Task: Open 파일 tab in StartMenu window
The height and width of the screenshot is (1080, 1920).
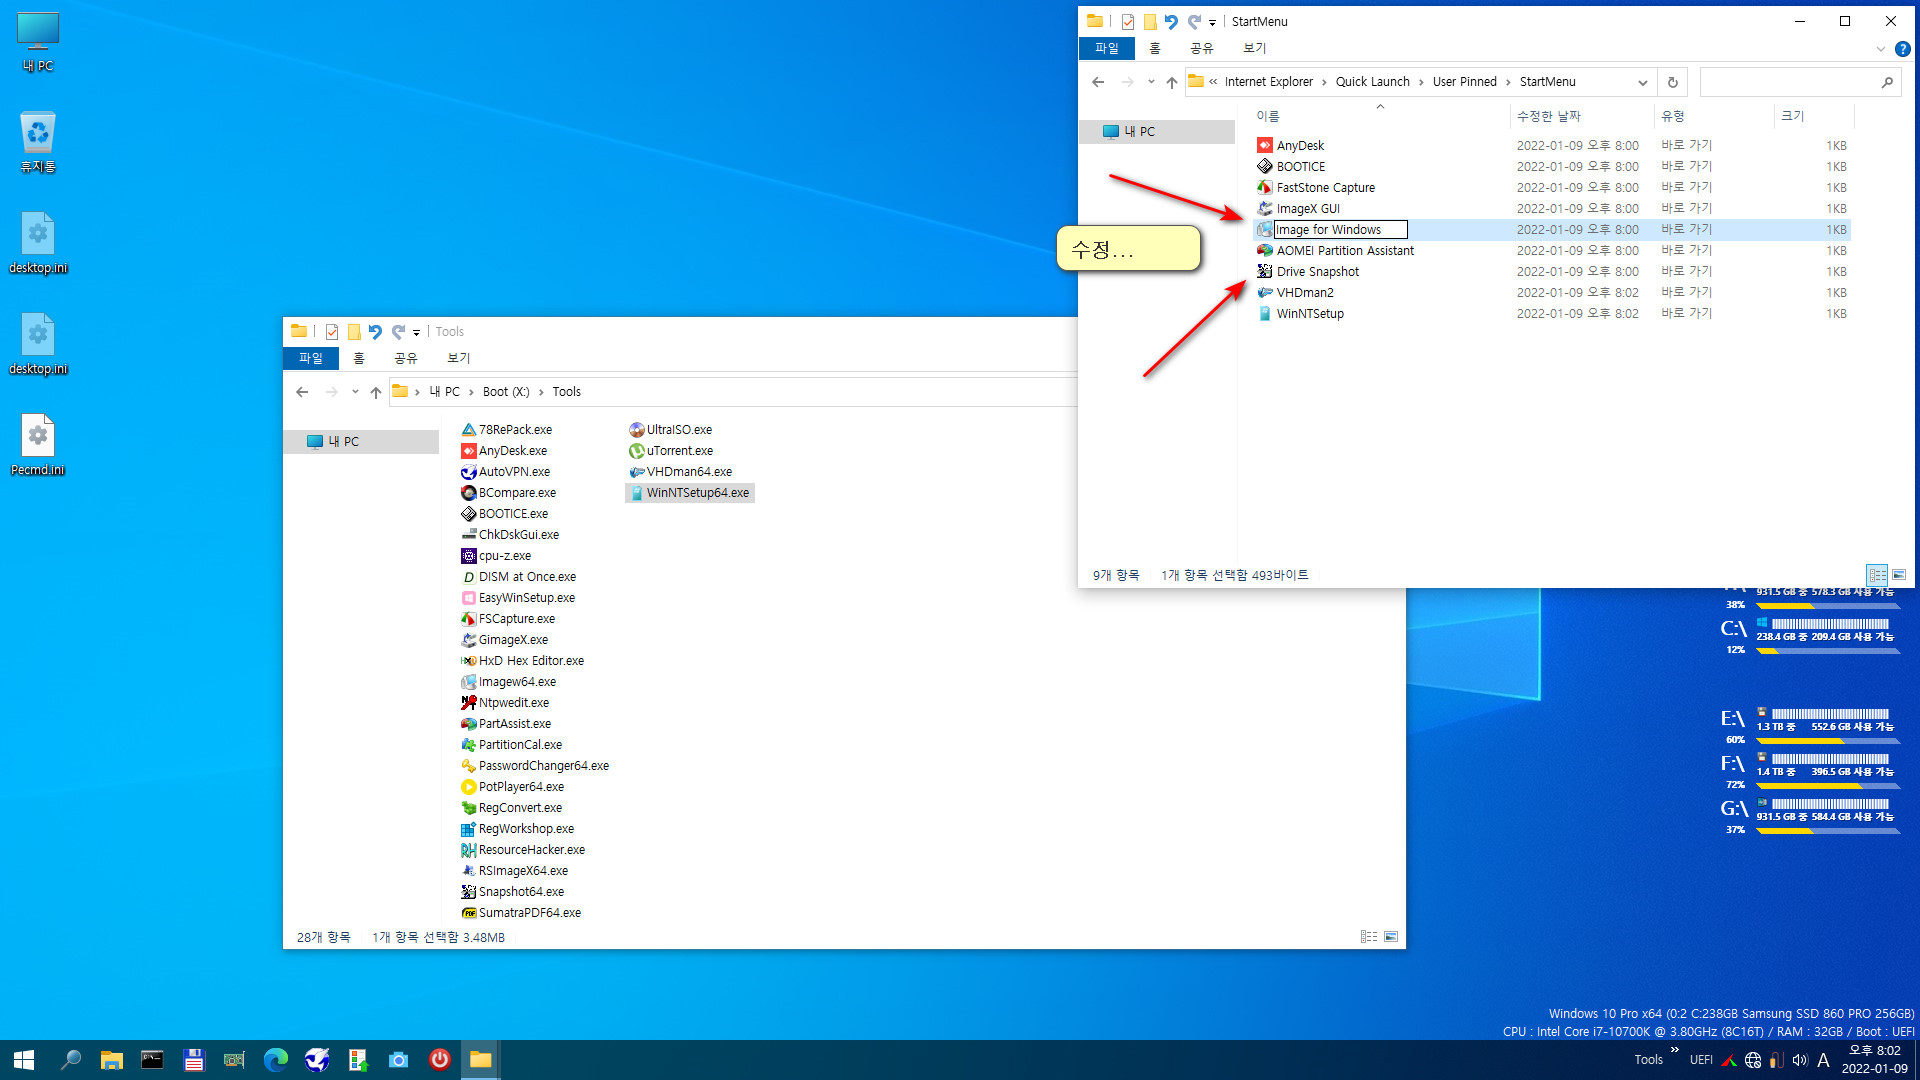Action: (1107, 48)
